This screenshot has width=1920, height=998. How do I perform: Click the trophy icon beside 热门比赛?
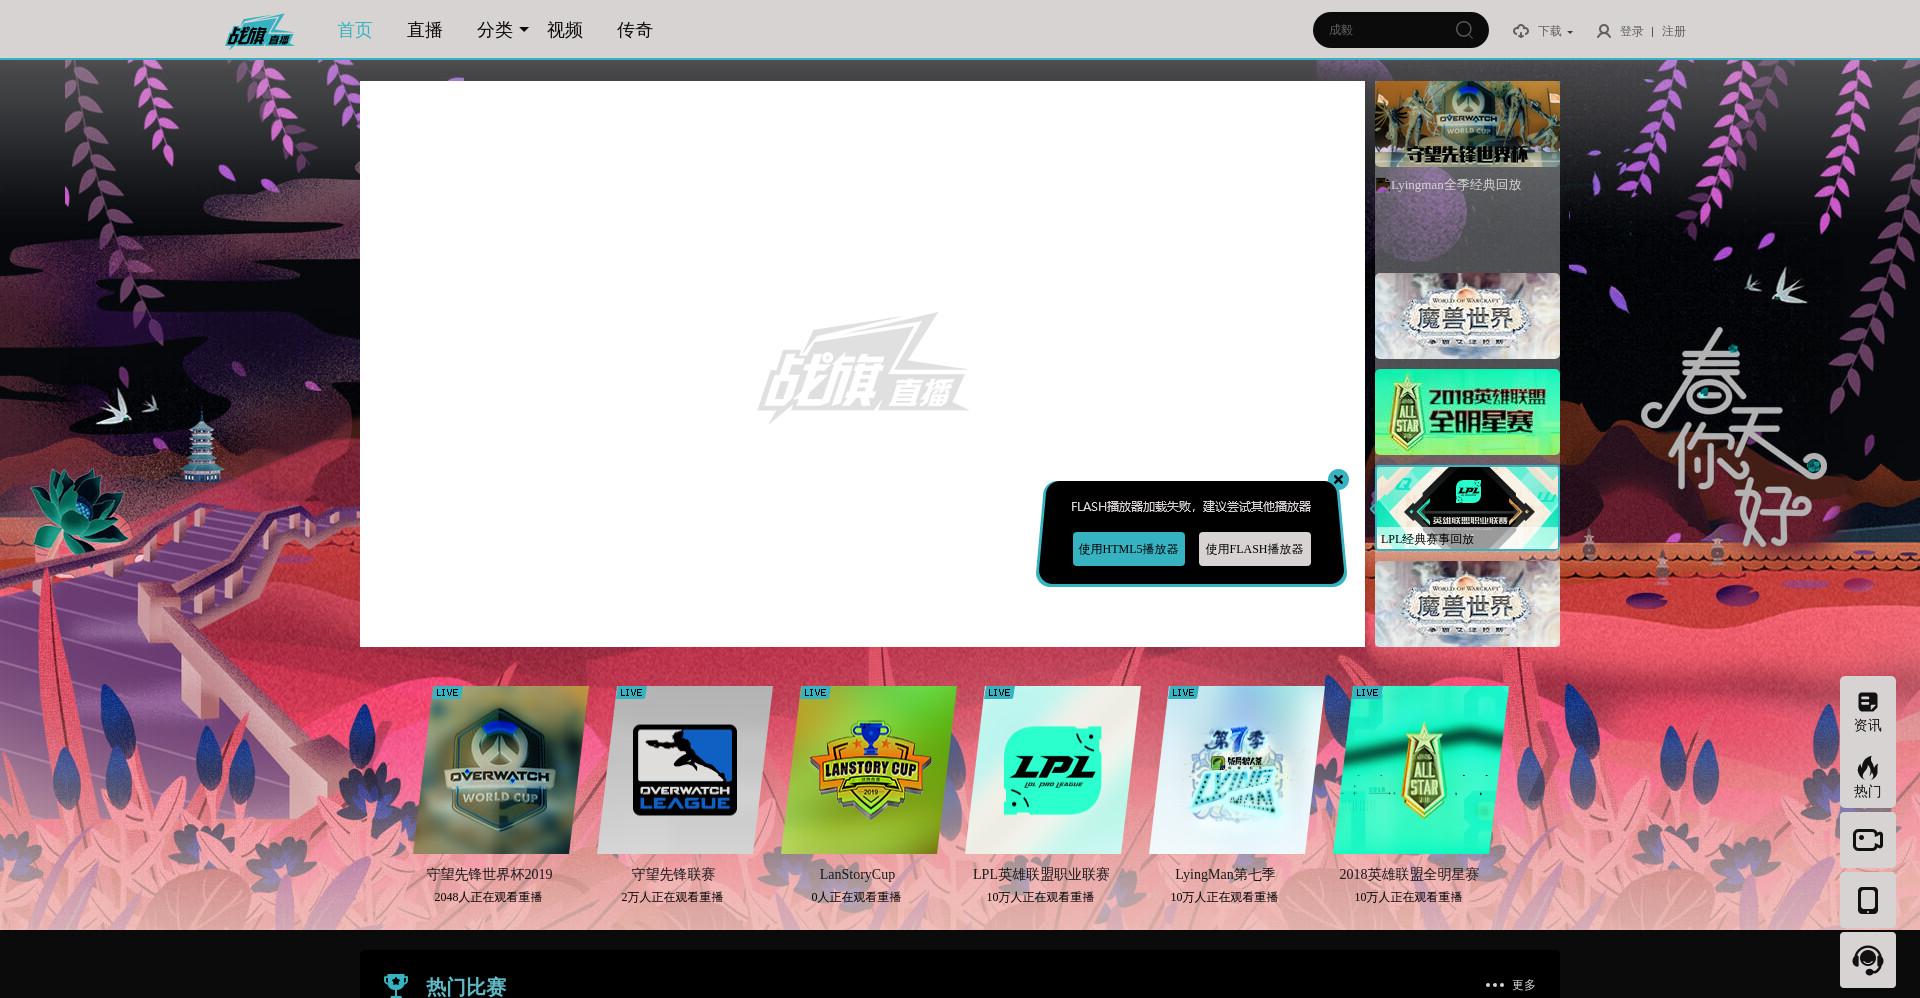tap(396, 986)
